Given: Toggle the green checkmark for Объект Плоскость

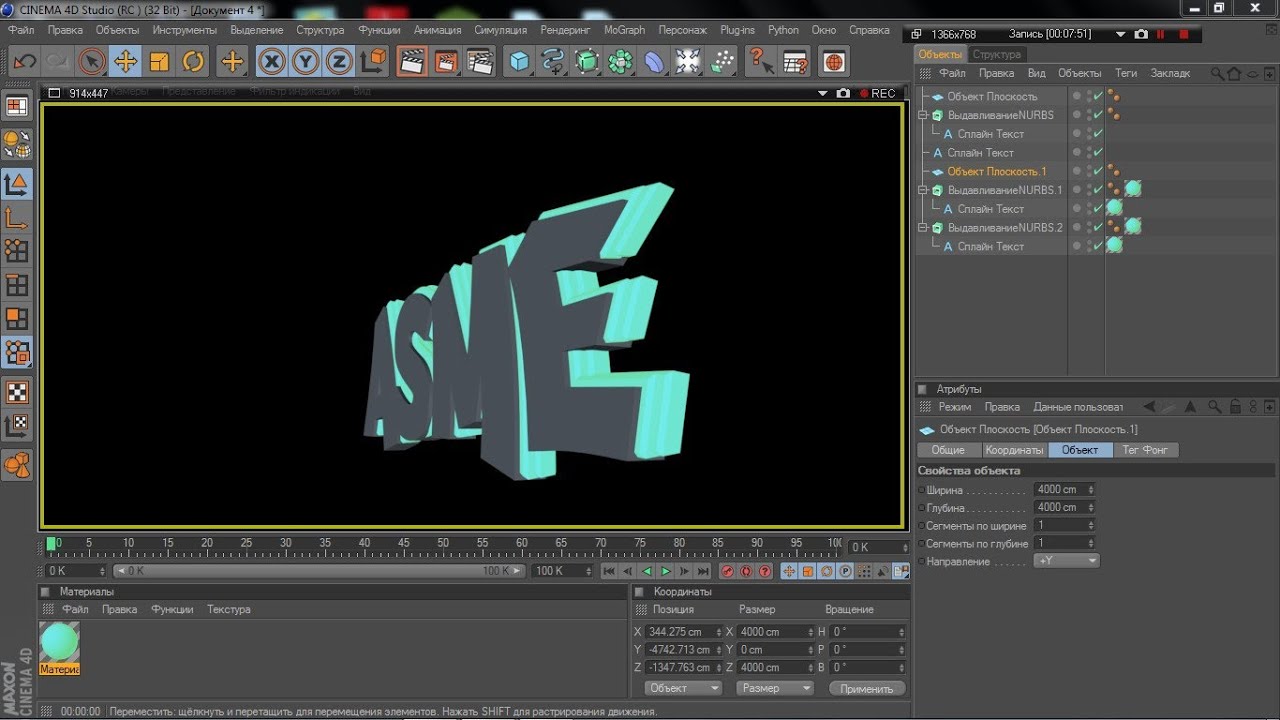Looking at the screenshot, I should pos(1098,97).
